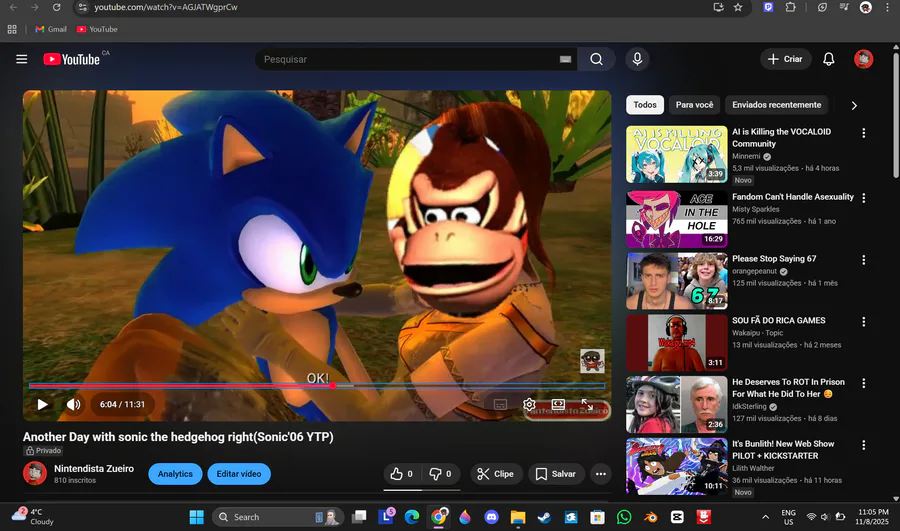Open Analytics for this video
This screenshot has width=900, height=531.
tap(175, 474)
